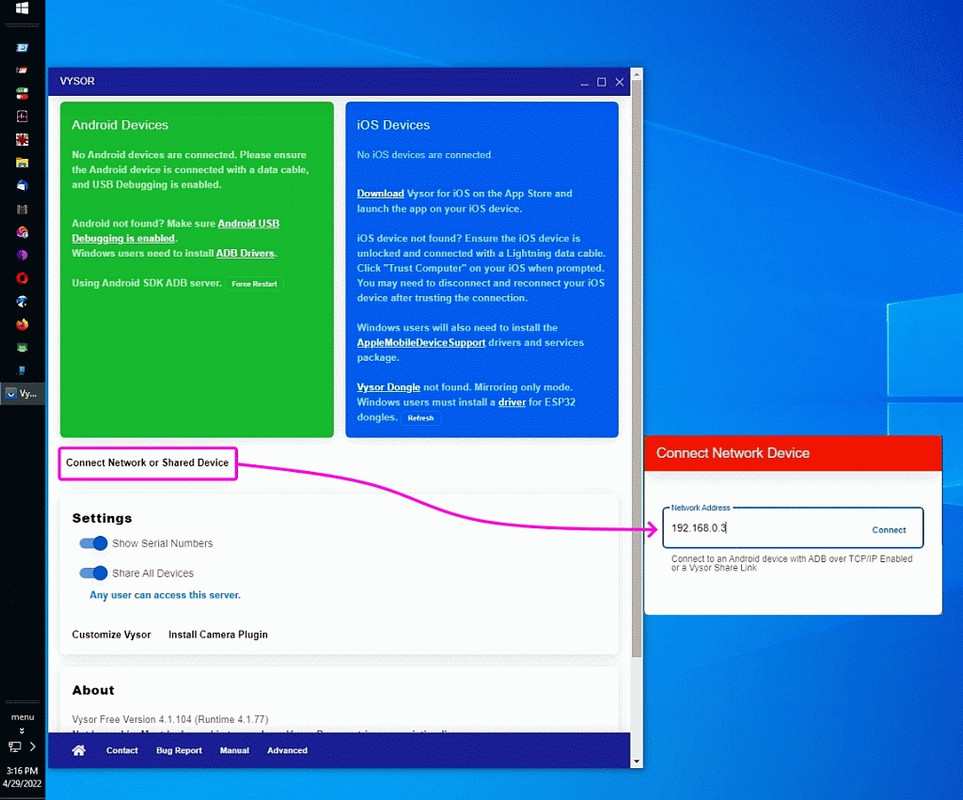Click Any user can access this server
963x800 pixels.
tap(165, 595)
